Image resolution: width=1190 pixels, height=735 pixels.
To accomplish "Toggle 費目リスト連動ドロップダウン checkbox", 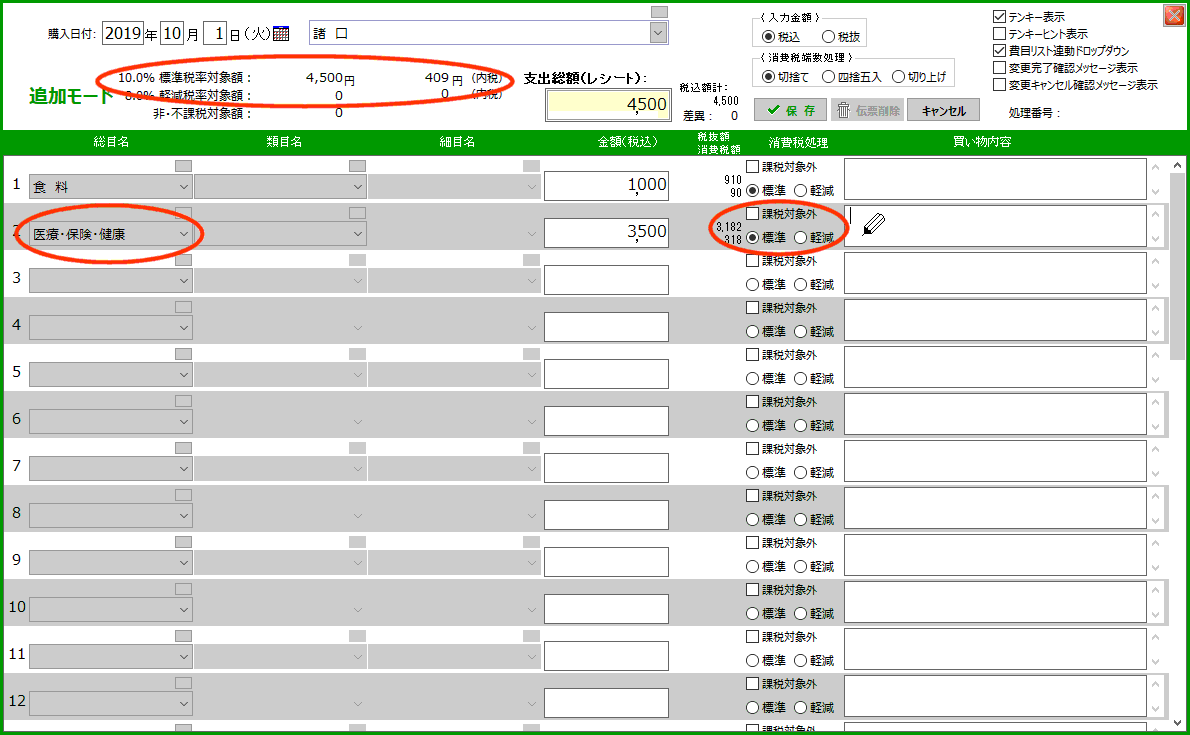I will 1000,50.
